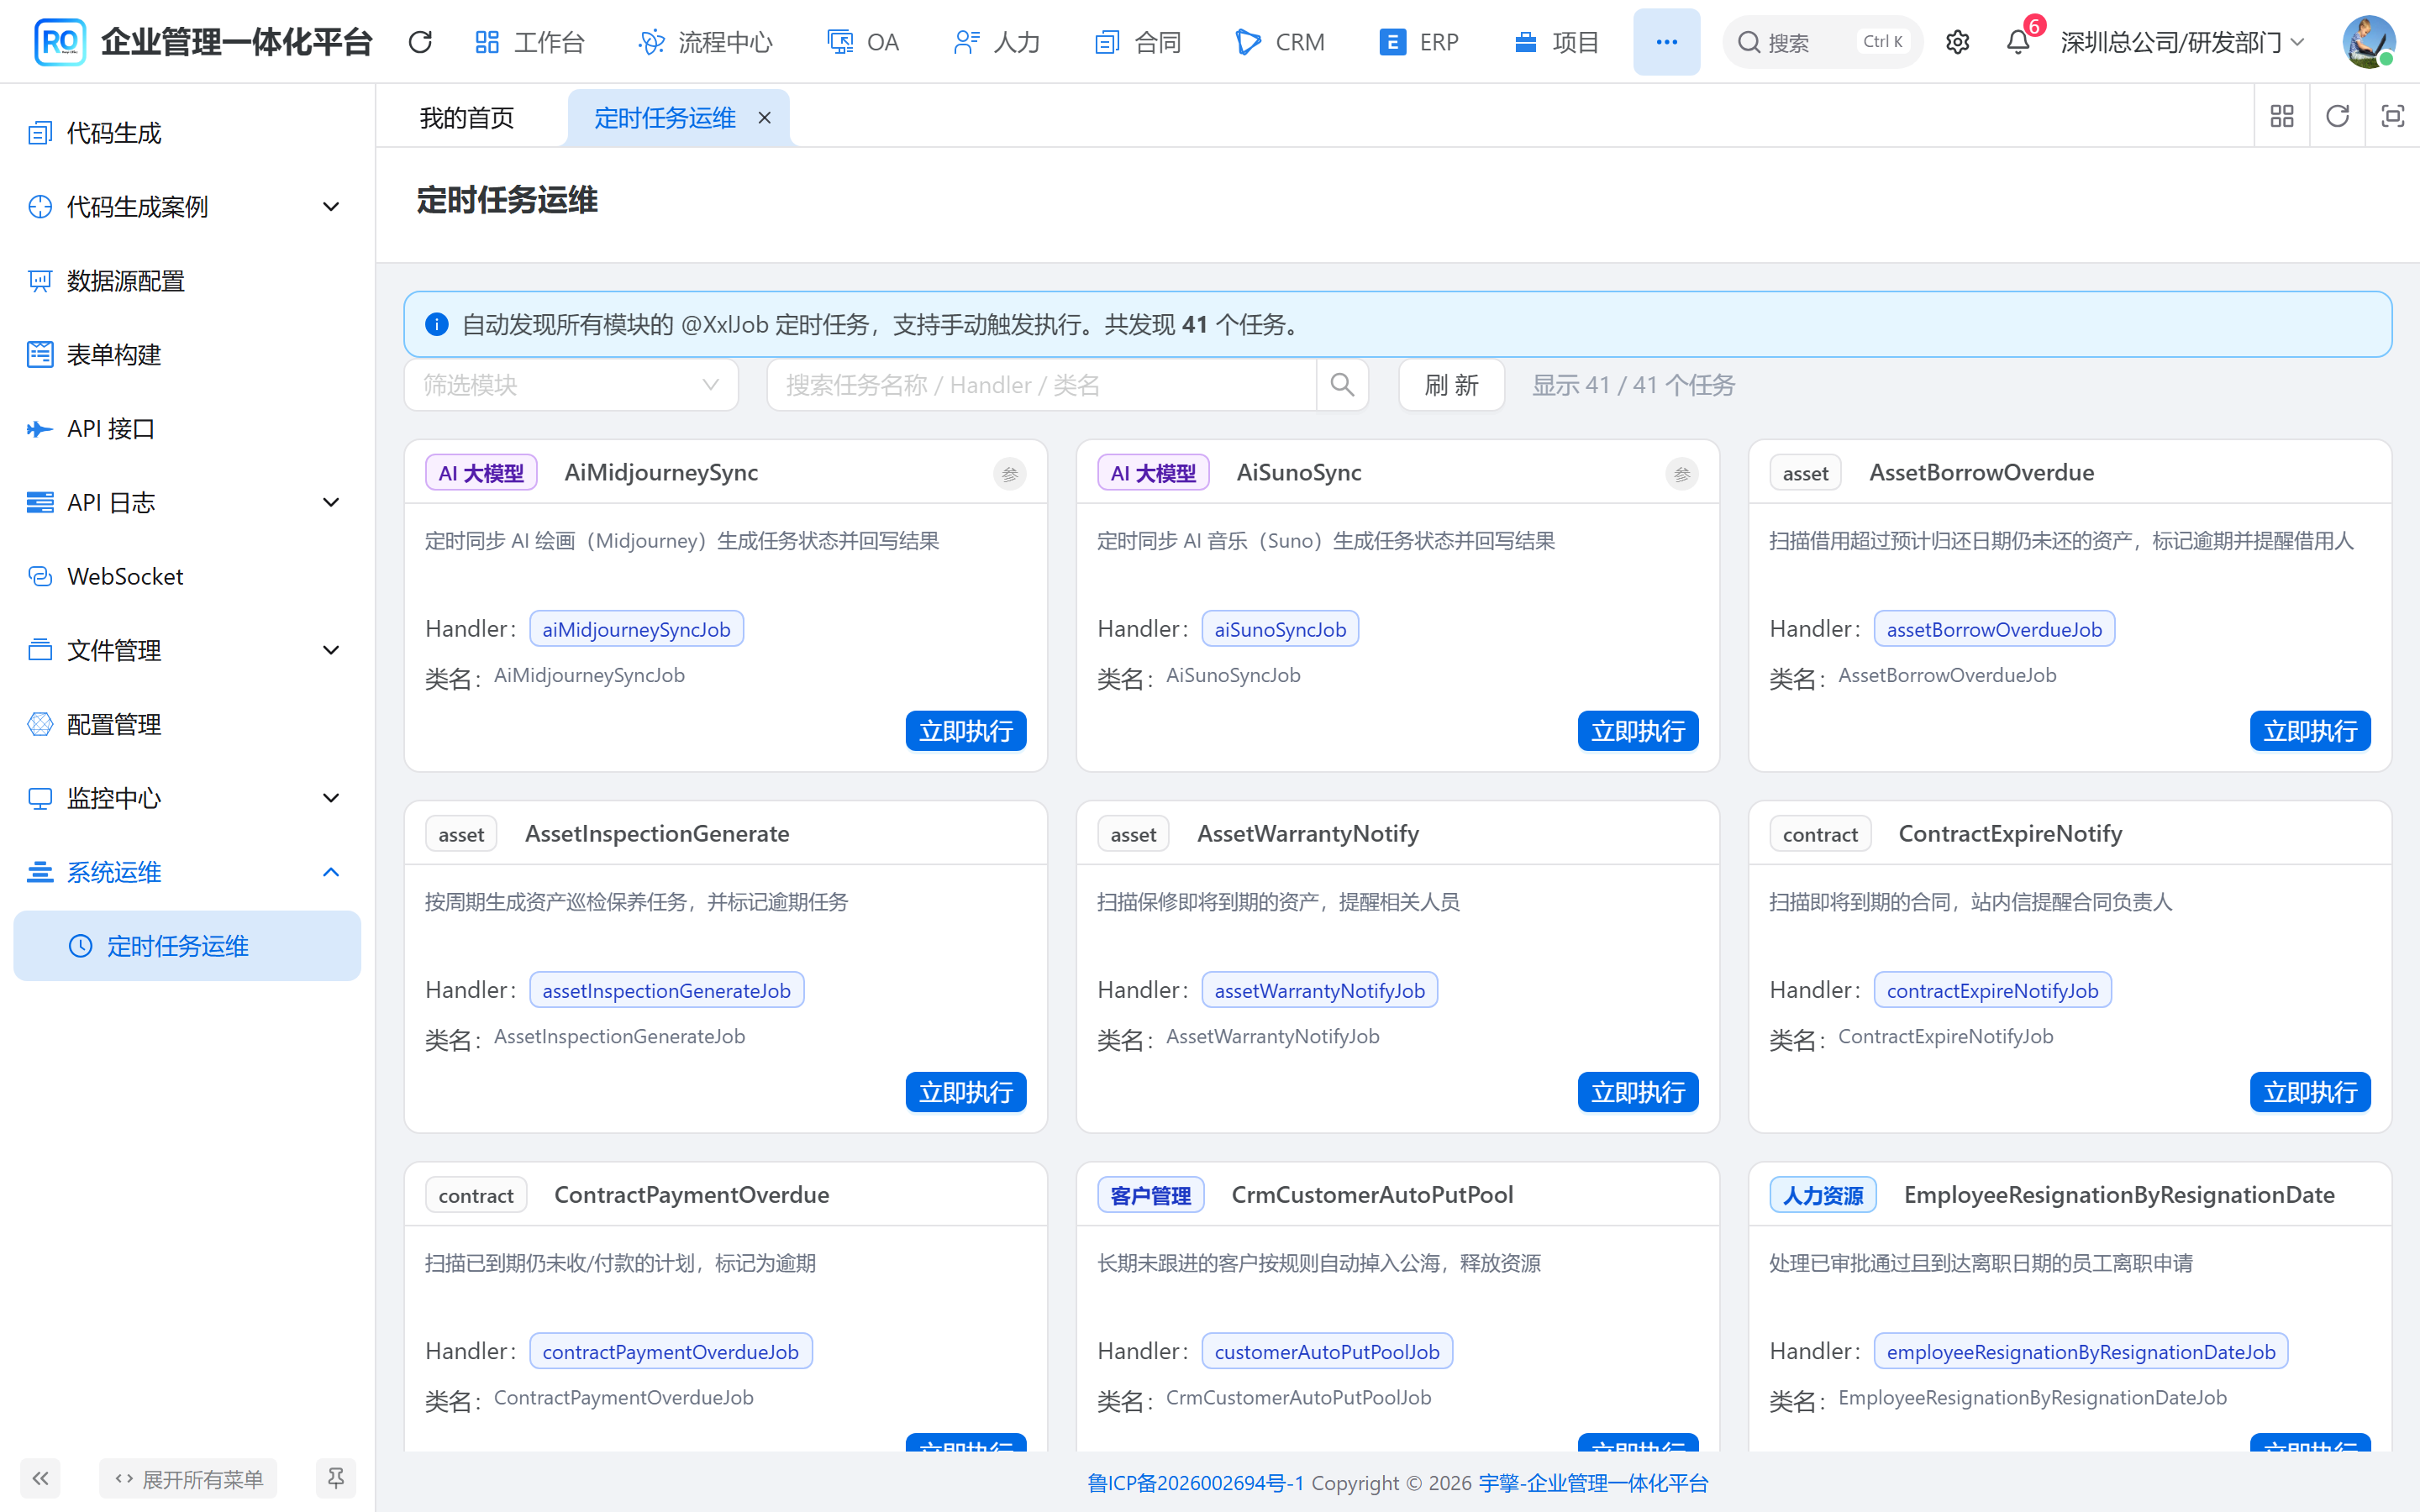Close the 定时任务运维 tab
This screenshot has width=2420, height=1512.
(x=764, y=118)
